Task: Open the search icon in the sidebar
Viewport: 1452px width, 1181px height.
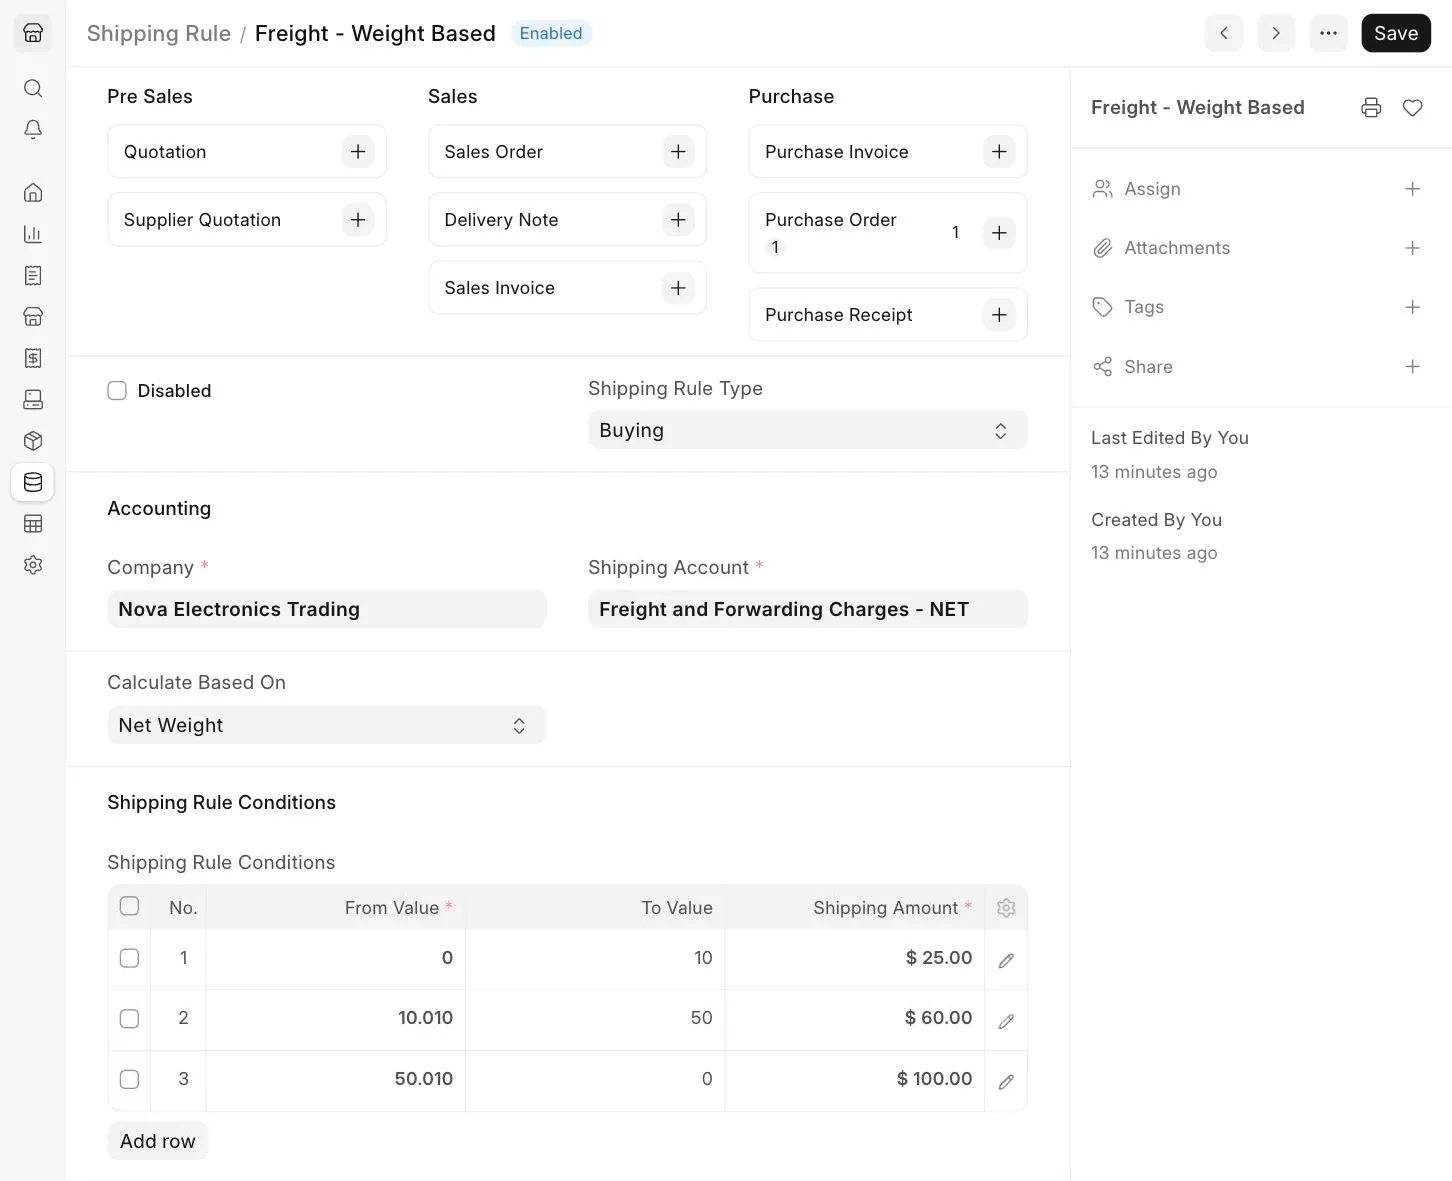Action: (x=33, y=88)
